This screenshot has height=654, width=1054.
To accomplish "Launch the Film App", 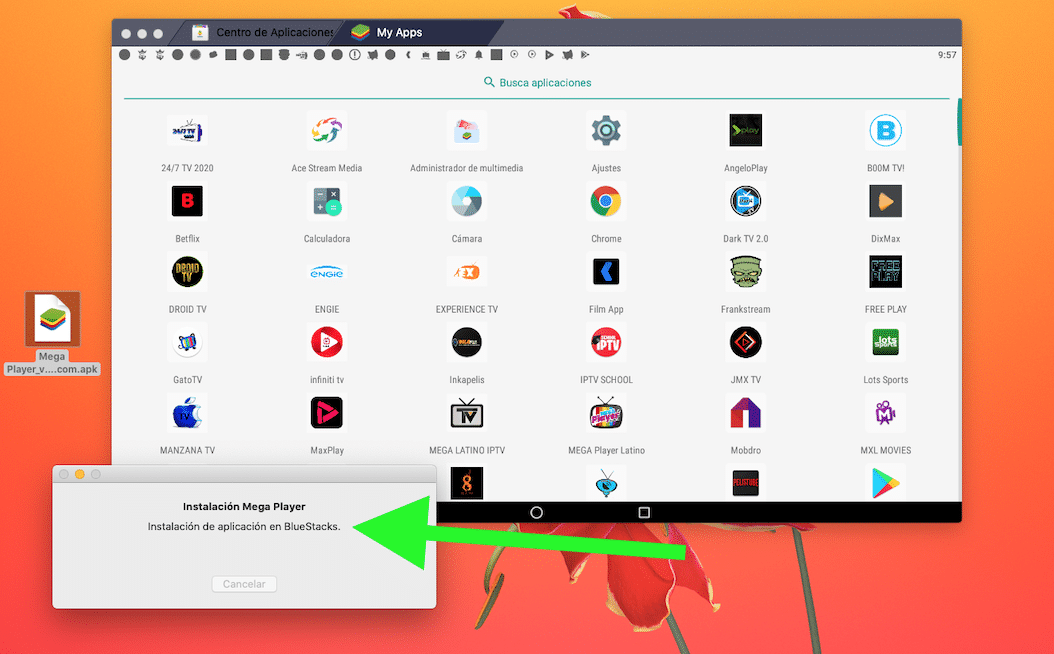I will coord(606,271).
